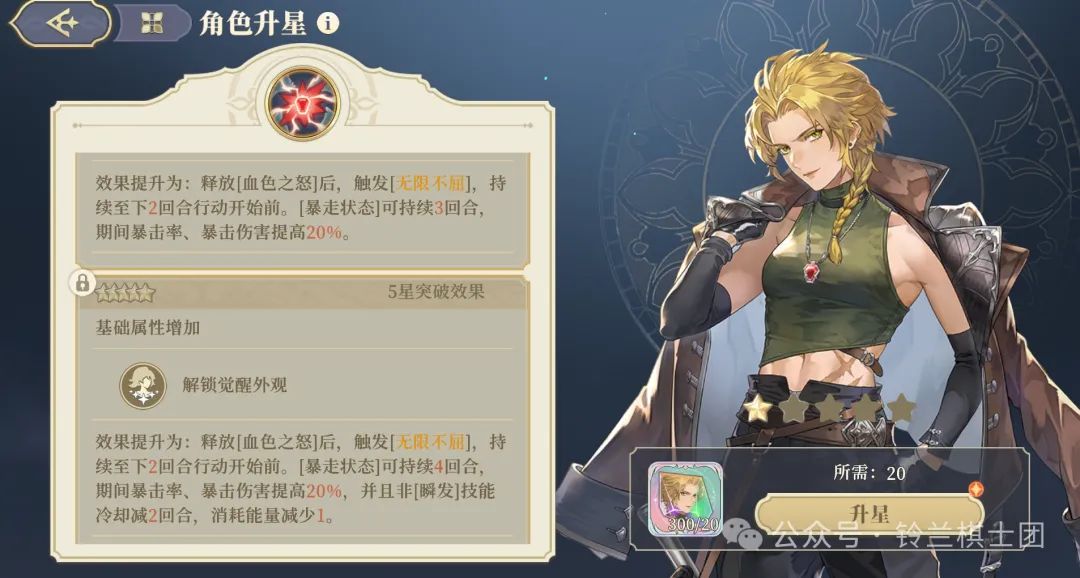Viewport: 1080px width, 578px height.
Task: Tap the 基础属性增加 row
Action: pyautogui.click(x=302, y=328)
